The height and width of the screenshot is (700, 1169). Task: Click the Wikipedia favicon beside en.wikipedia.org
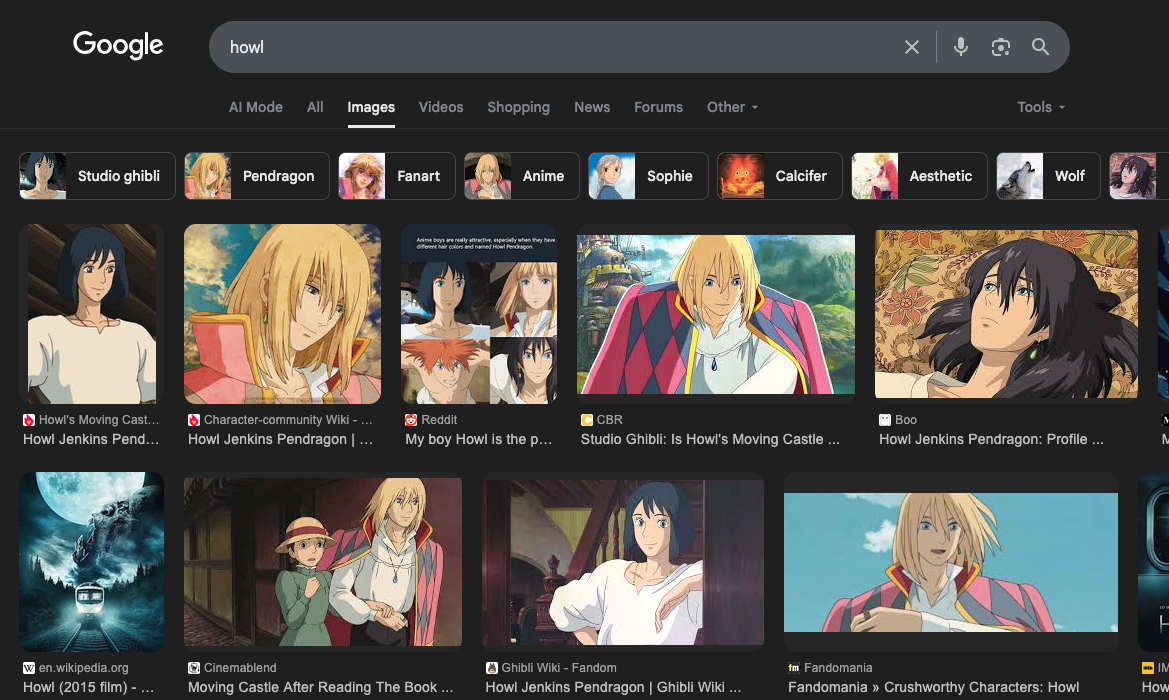point(29,668)
